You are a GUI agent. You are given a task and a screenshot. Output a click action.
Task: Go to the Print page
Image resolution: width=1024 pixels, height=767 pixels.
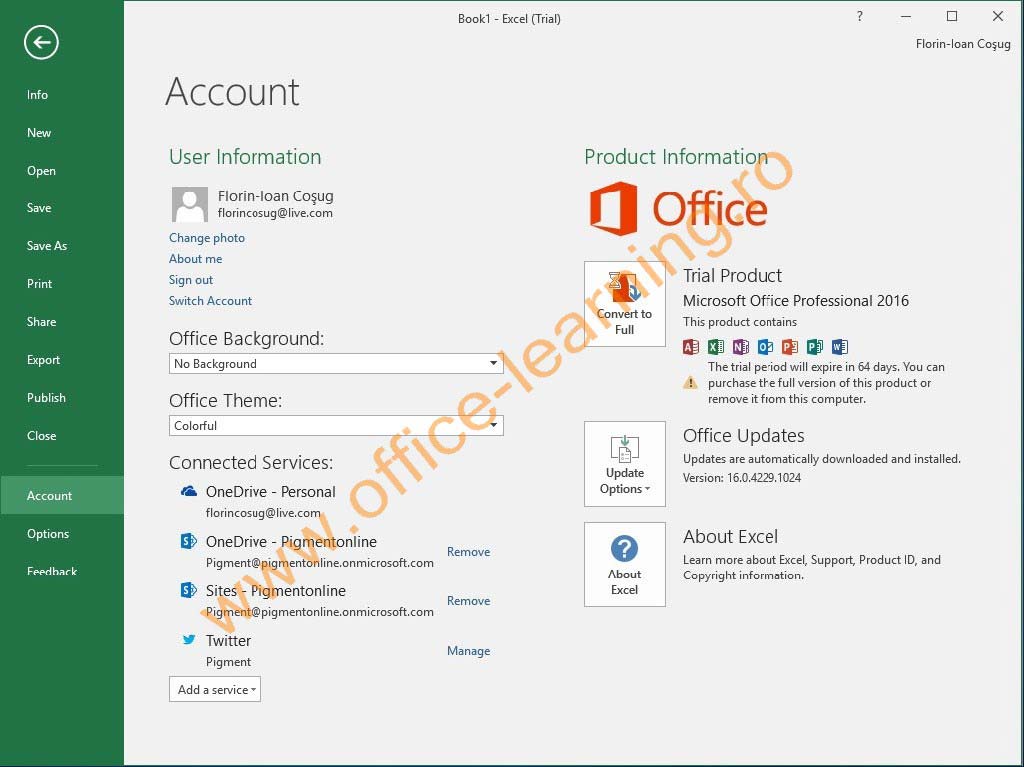click(39, 284)
